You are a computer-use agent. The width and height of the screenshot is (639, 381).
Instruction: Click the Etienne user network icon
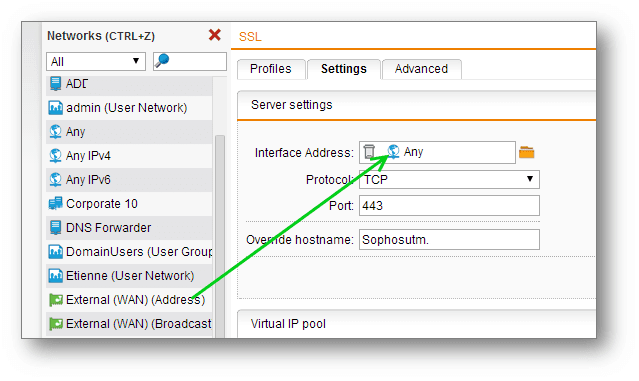(55, 276)
